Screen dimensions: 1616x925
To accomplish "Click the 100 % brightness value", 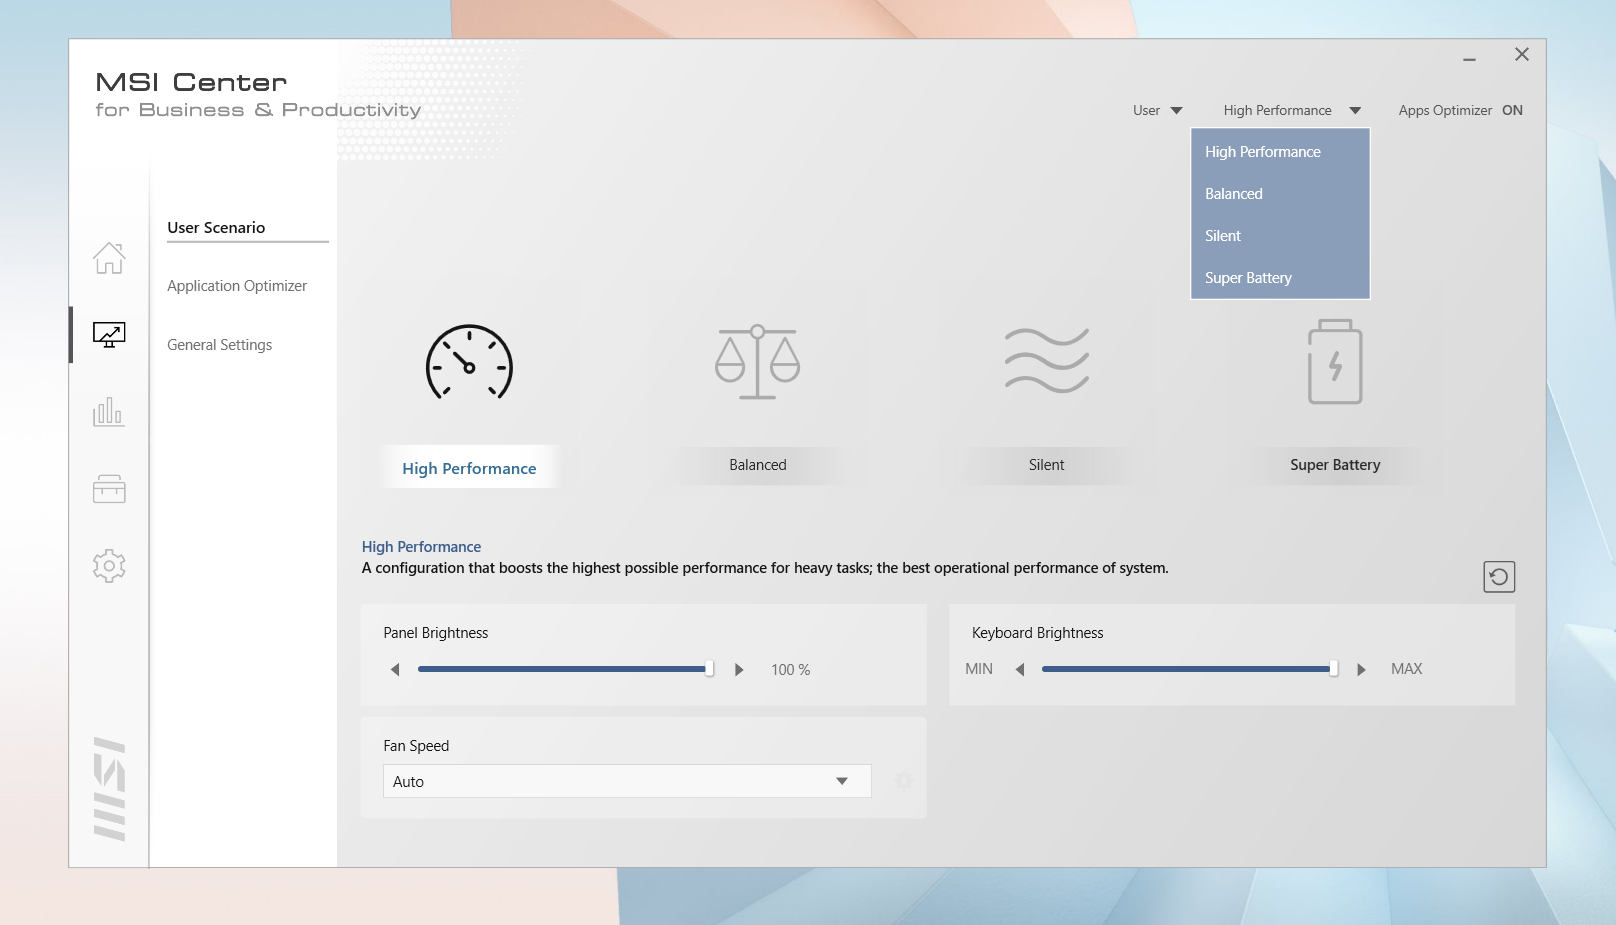I will pyautogui.click(x=790, y=670).
